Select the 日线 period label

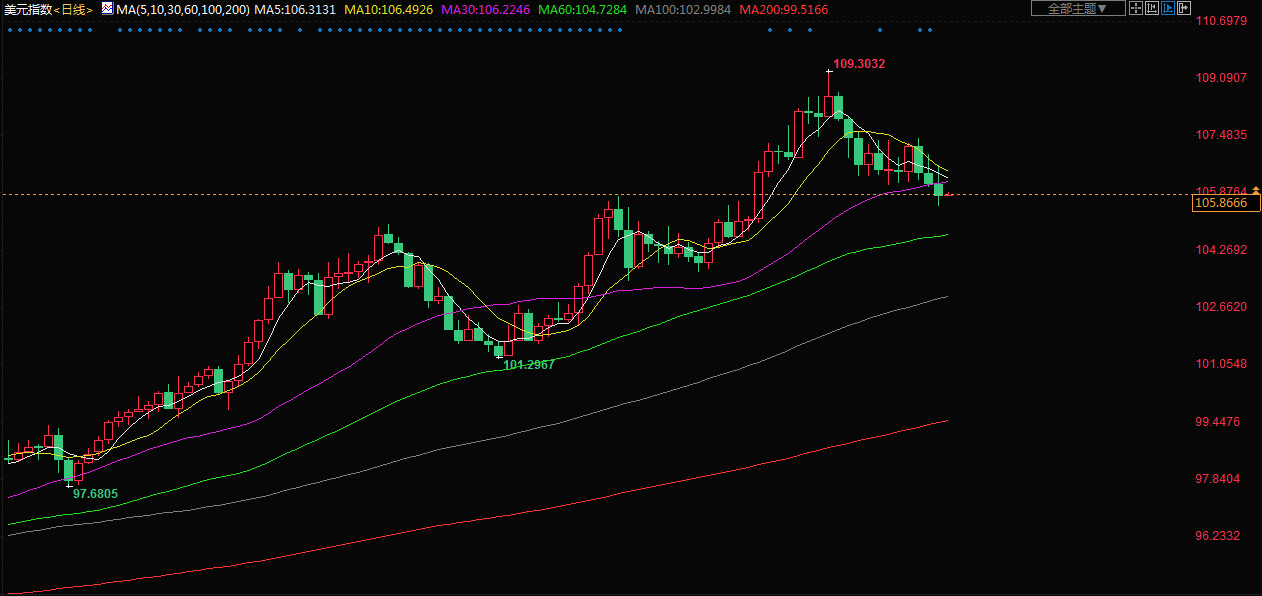coord(71,9)
